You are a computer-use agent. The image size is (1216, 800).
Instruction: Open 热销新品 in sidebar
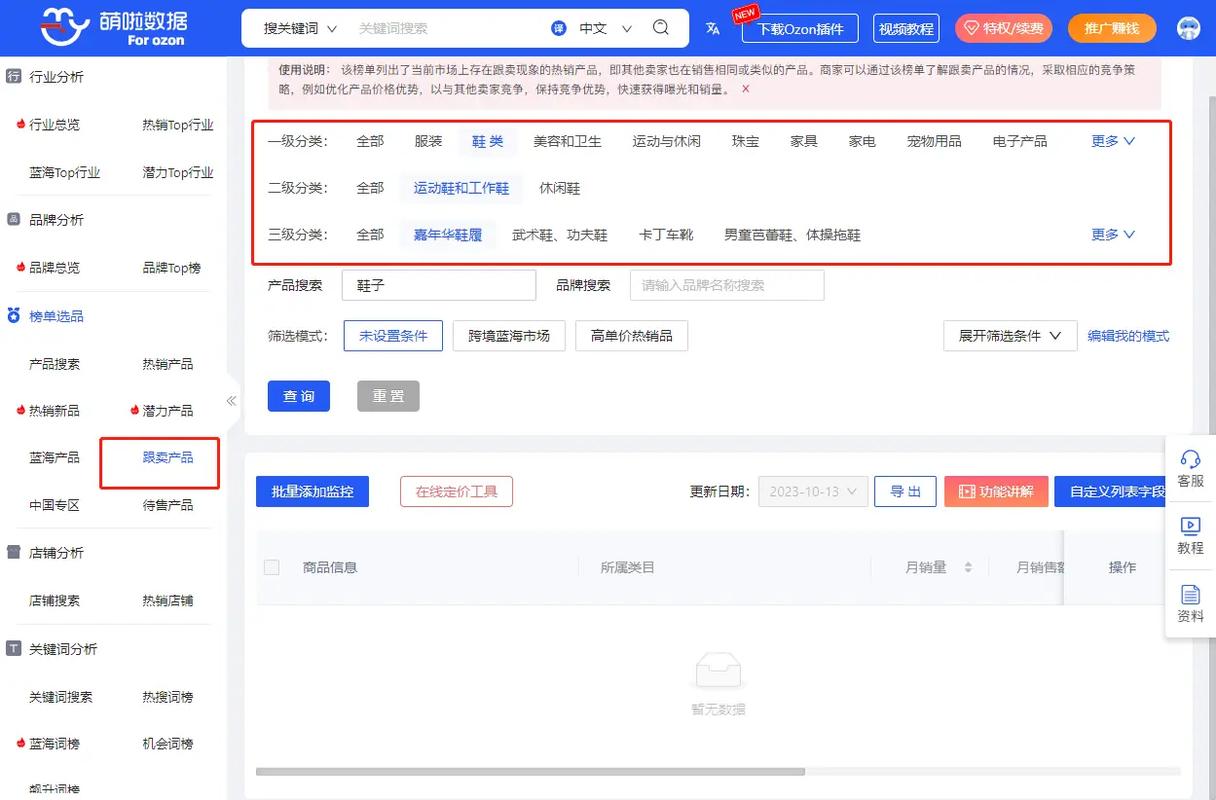point(54,411)
